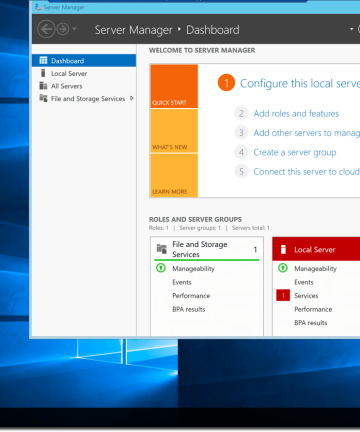Click Manageability in Local Server tile
The width and height of the screenshot is (360, 432).
click(315, 269)
